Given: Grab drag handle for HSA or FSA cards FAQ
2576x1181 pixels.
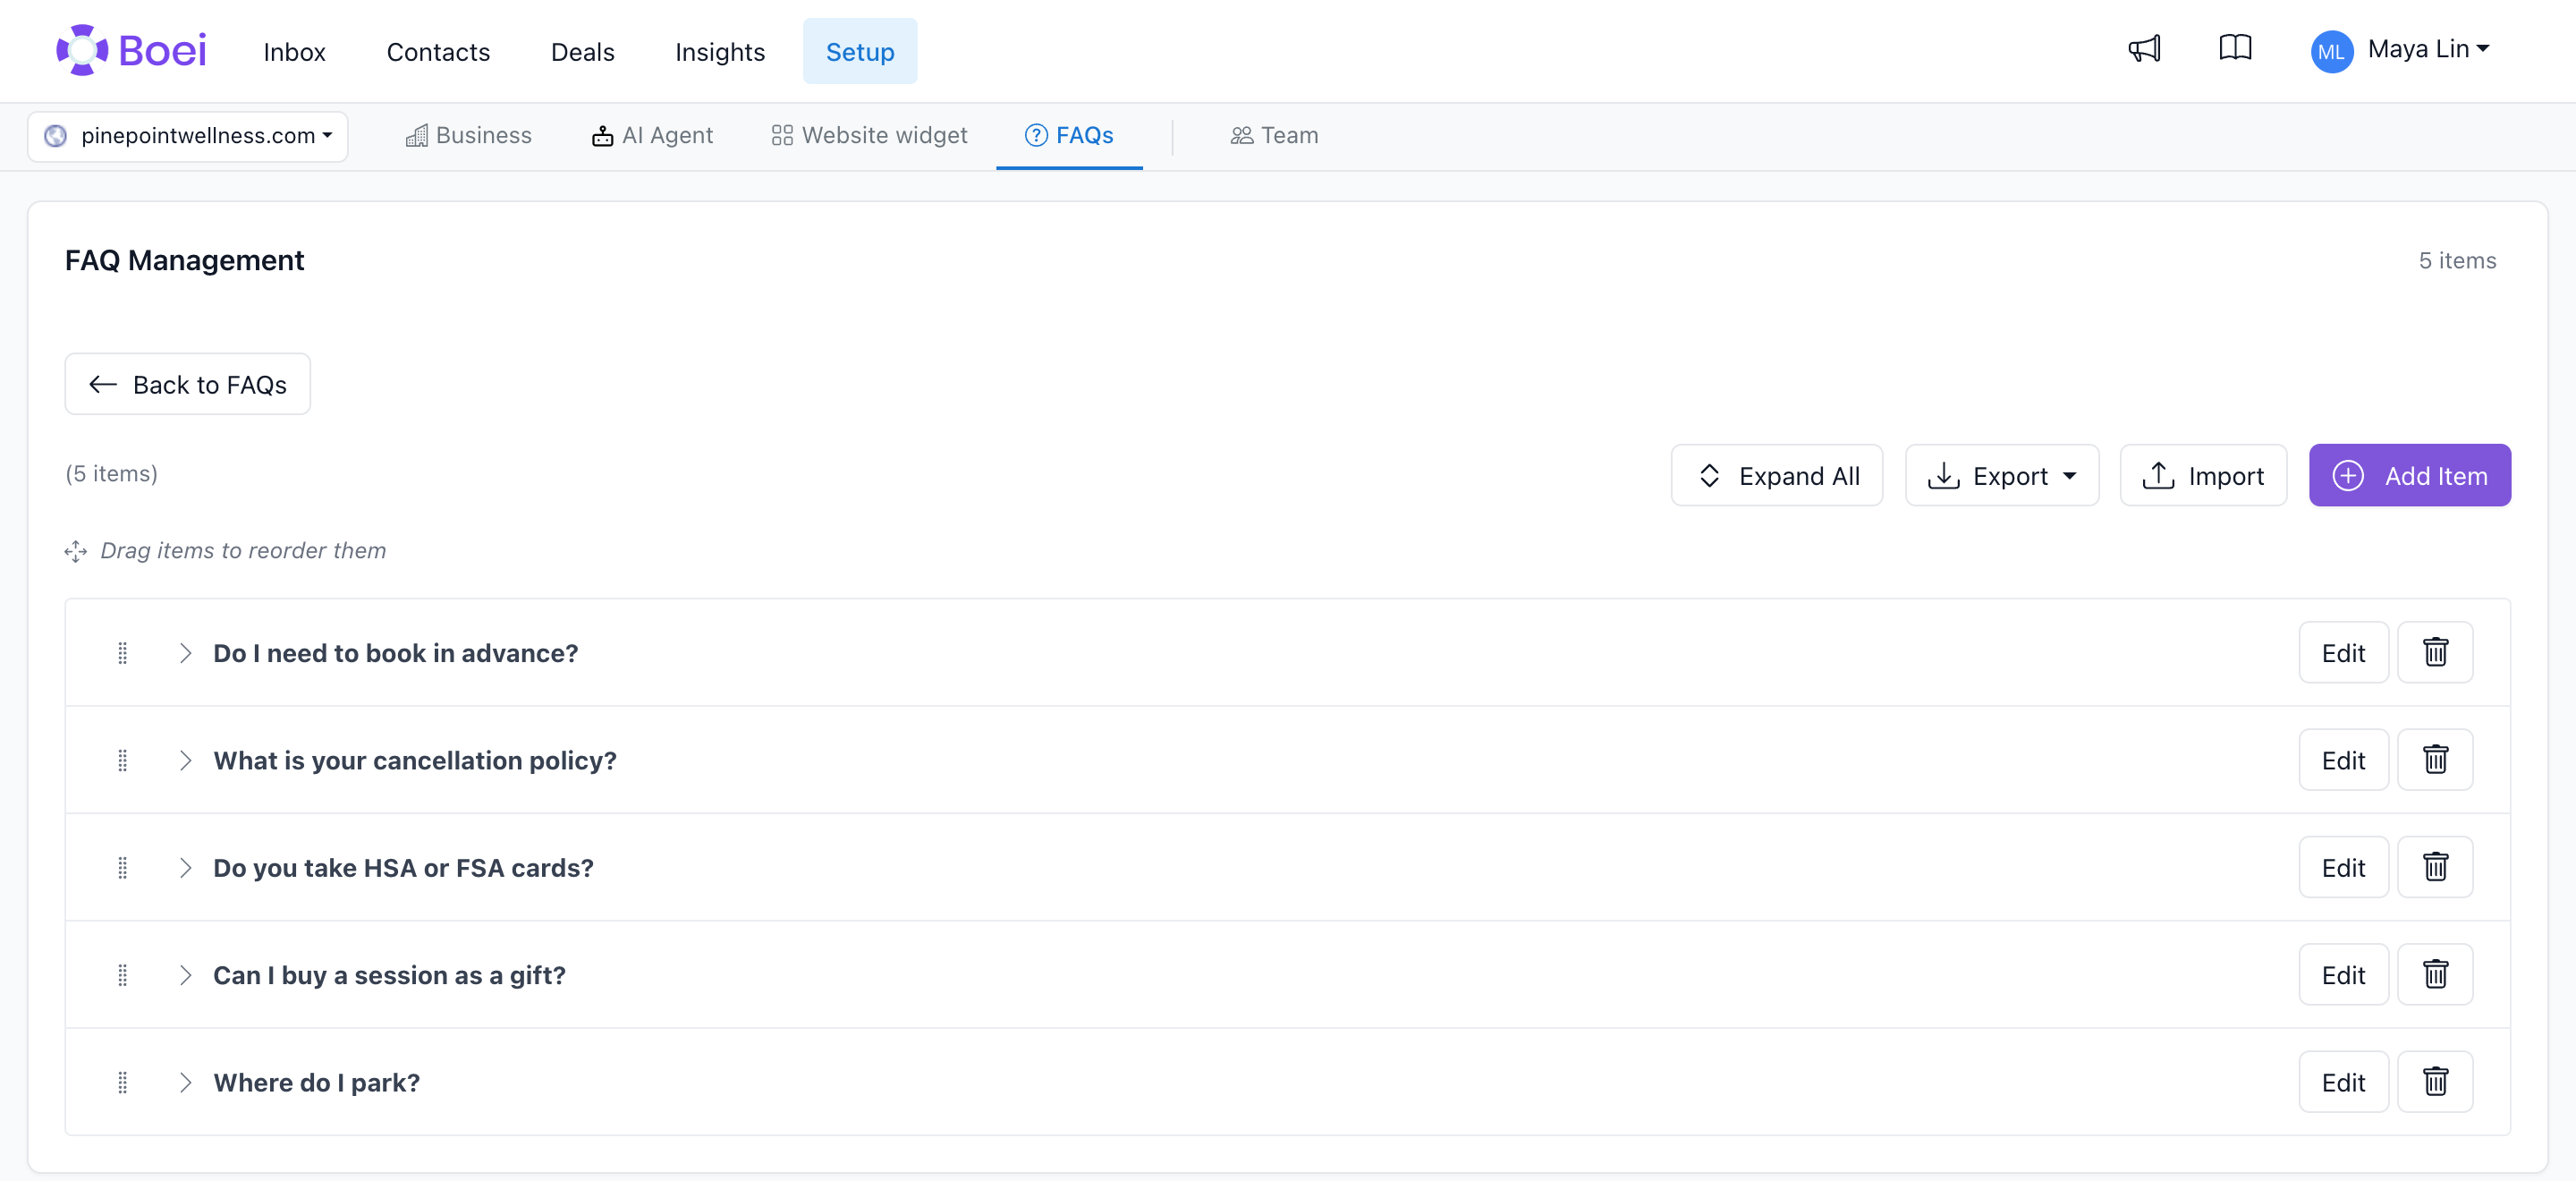Looking at the screenshot, I should [x=122, y=867].
